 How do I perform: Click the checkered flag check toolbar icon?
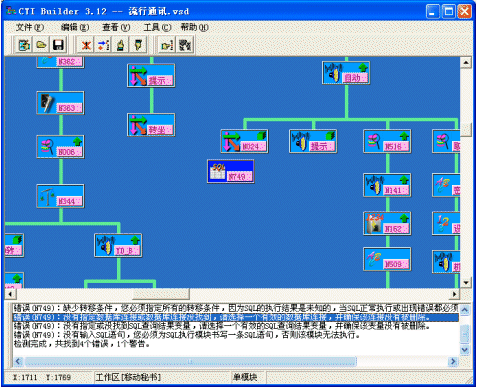click(185, 45)
